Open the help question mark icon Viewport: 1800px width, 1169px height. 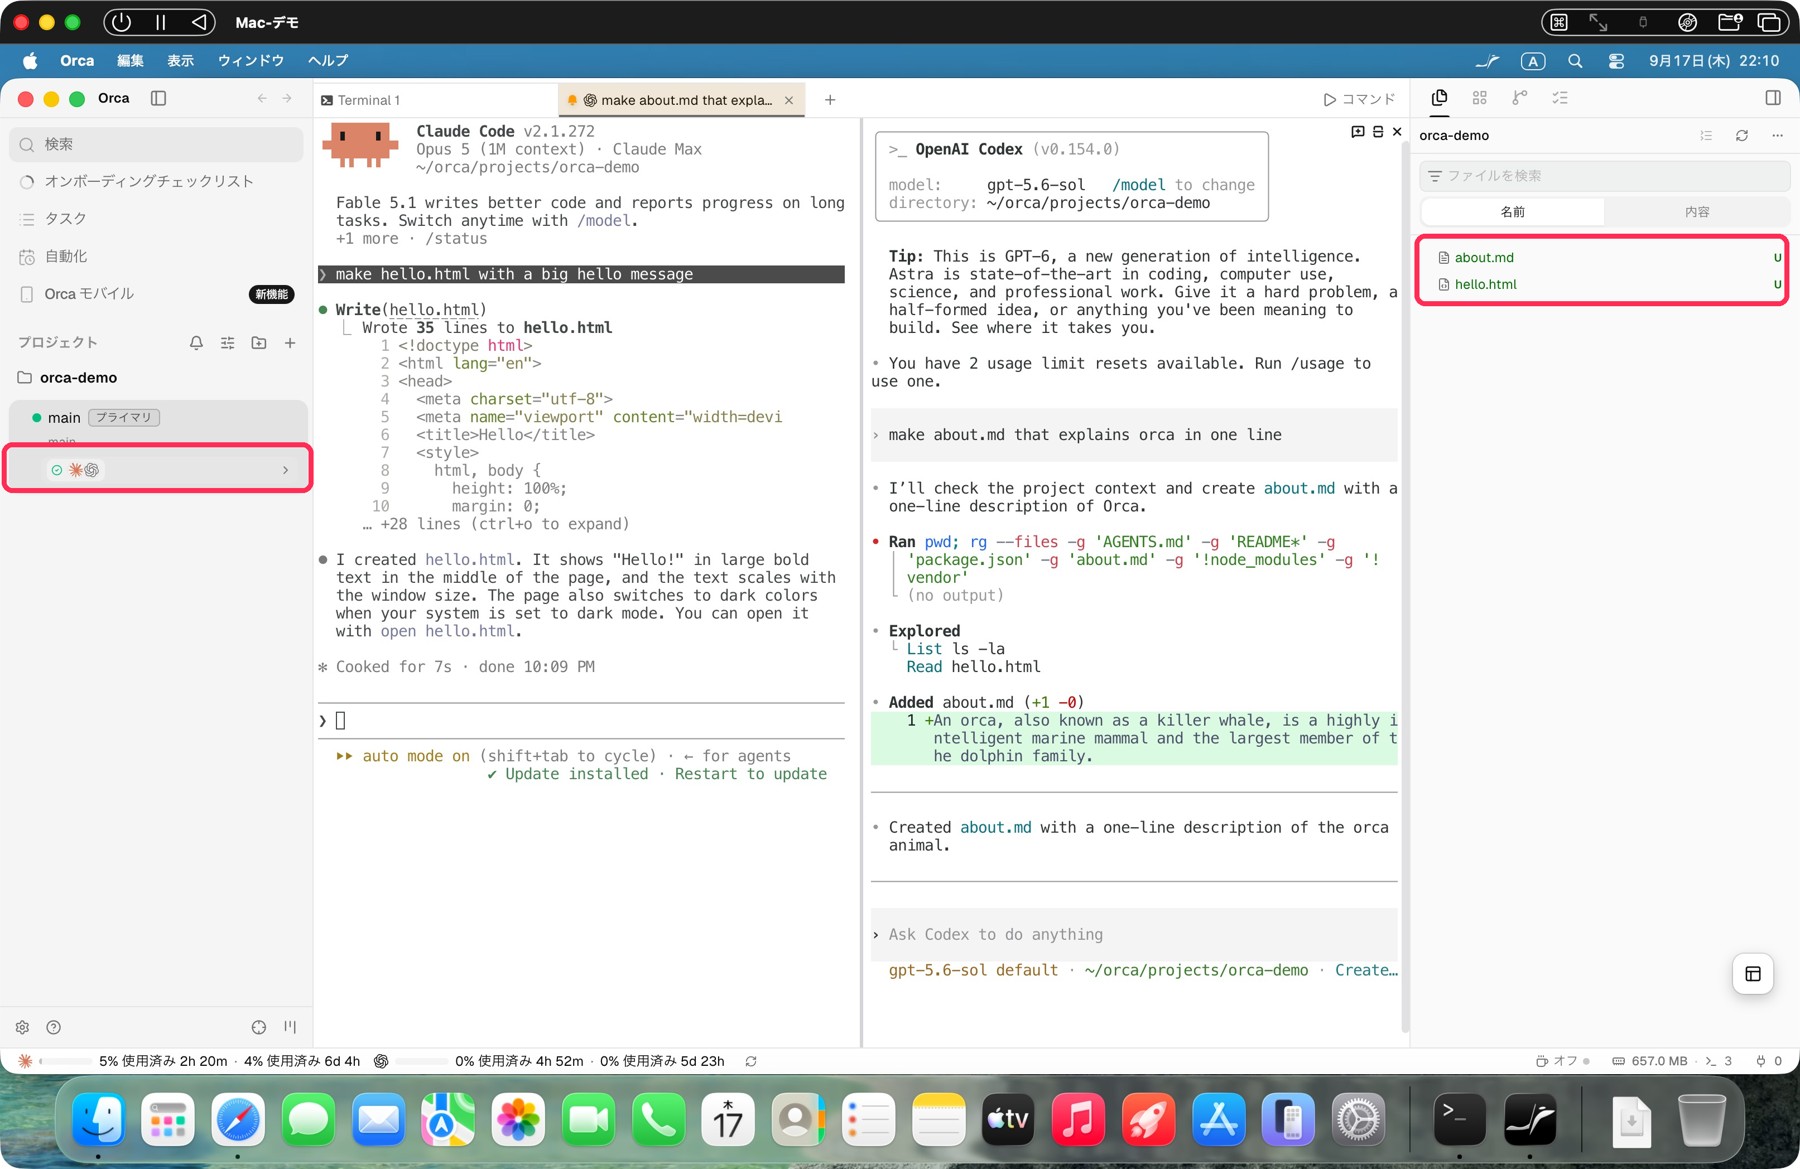tap(54, 1027)
